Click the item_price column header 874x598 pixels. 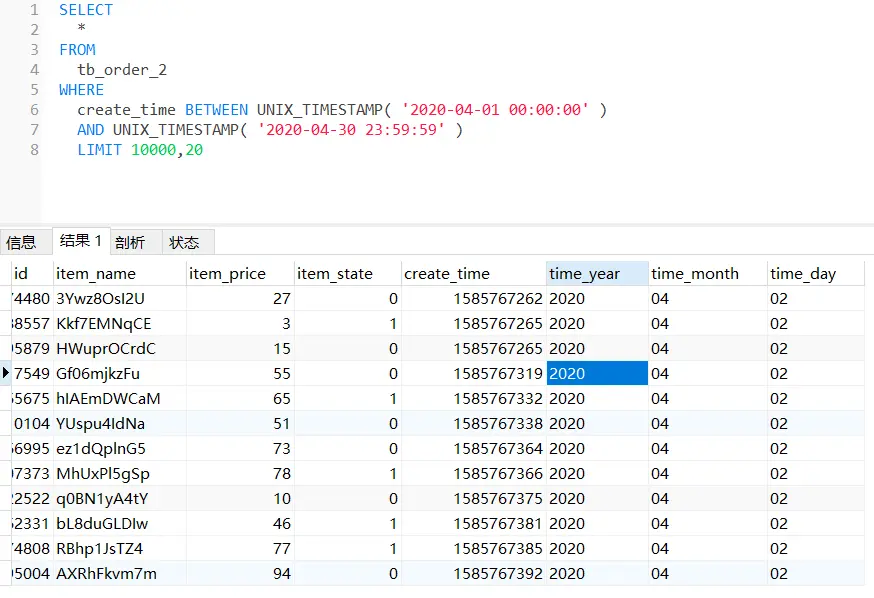[x=240, y=274]
